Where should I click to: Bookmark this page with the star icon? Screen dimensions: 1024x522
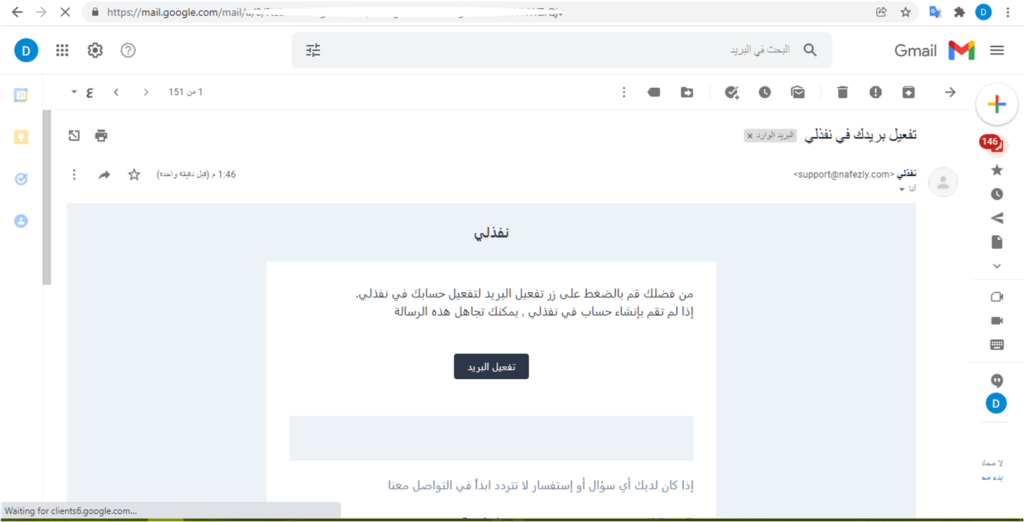(x=905, y=12)
